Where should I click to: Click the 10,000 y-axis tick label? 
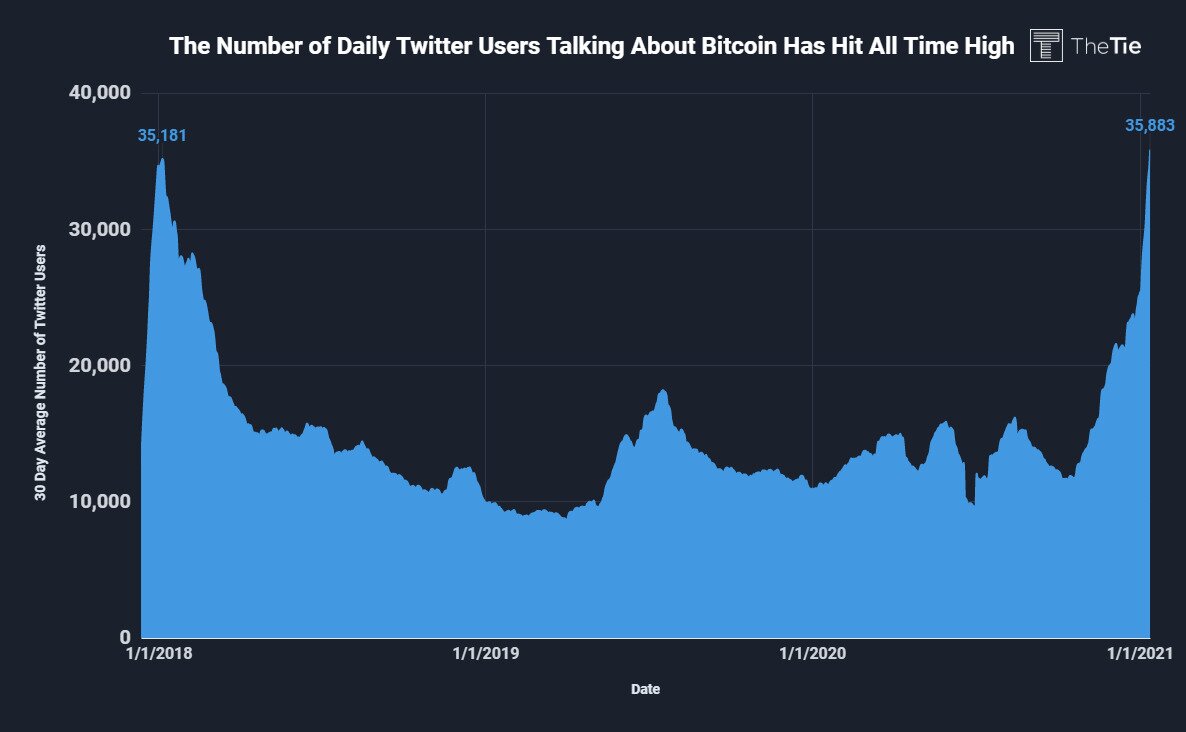tap(100, 501)
